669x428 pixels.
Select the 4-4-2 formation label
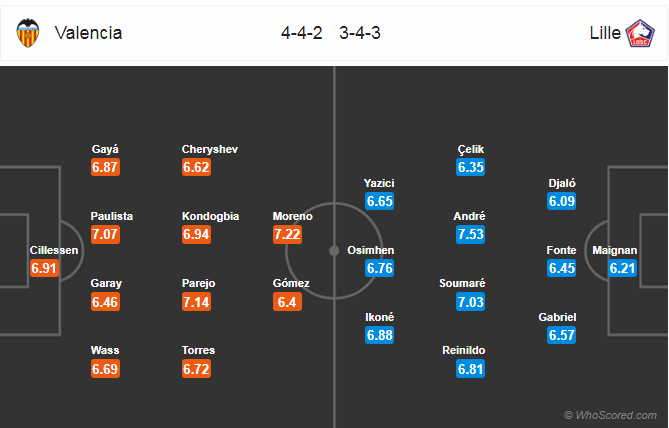click(302, 33)
